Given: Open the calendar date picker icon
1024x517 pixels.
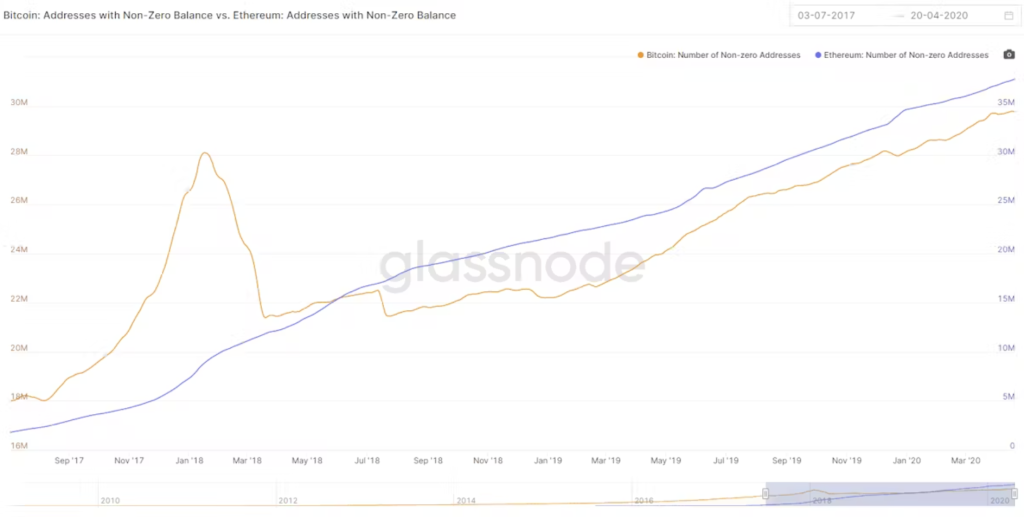Looking at the screenshot, I should tap(1008, 16).
